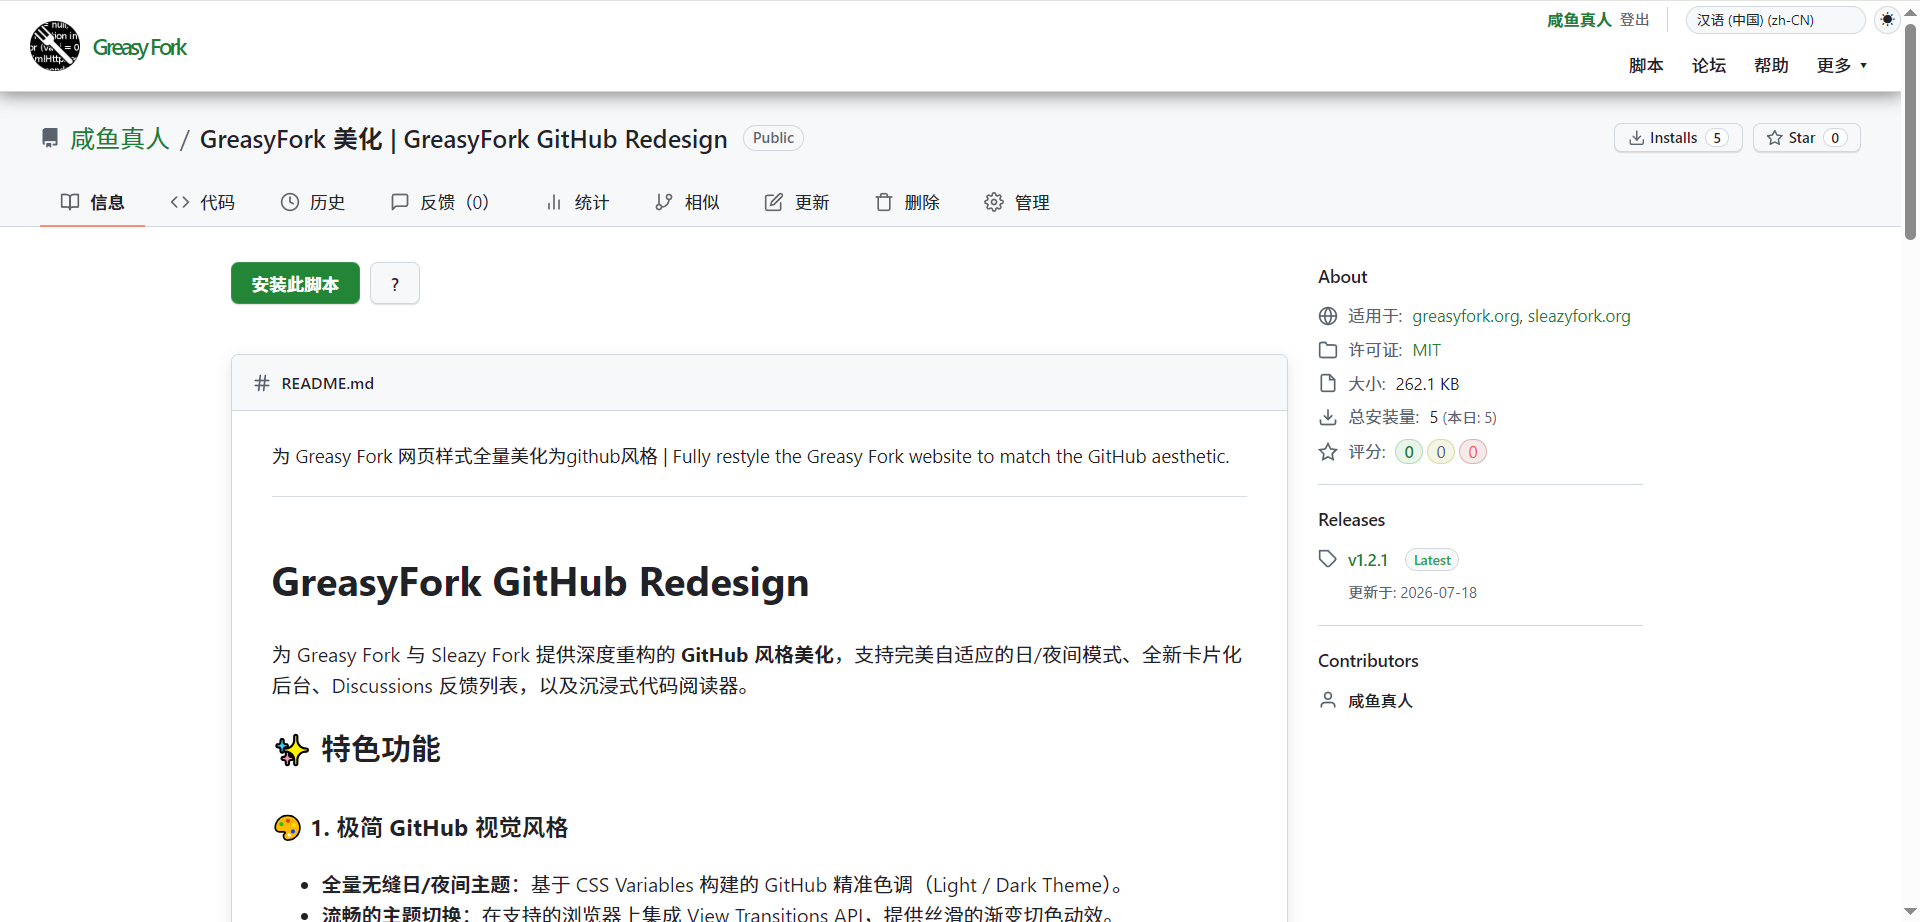The height and width of the screenshot is (922, 1920).
Task: Click the person icon beside contributor 咸鱼真人
Action: click(1328, 700)
